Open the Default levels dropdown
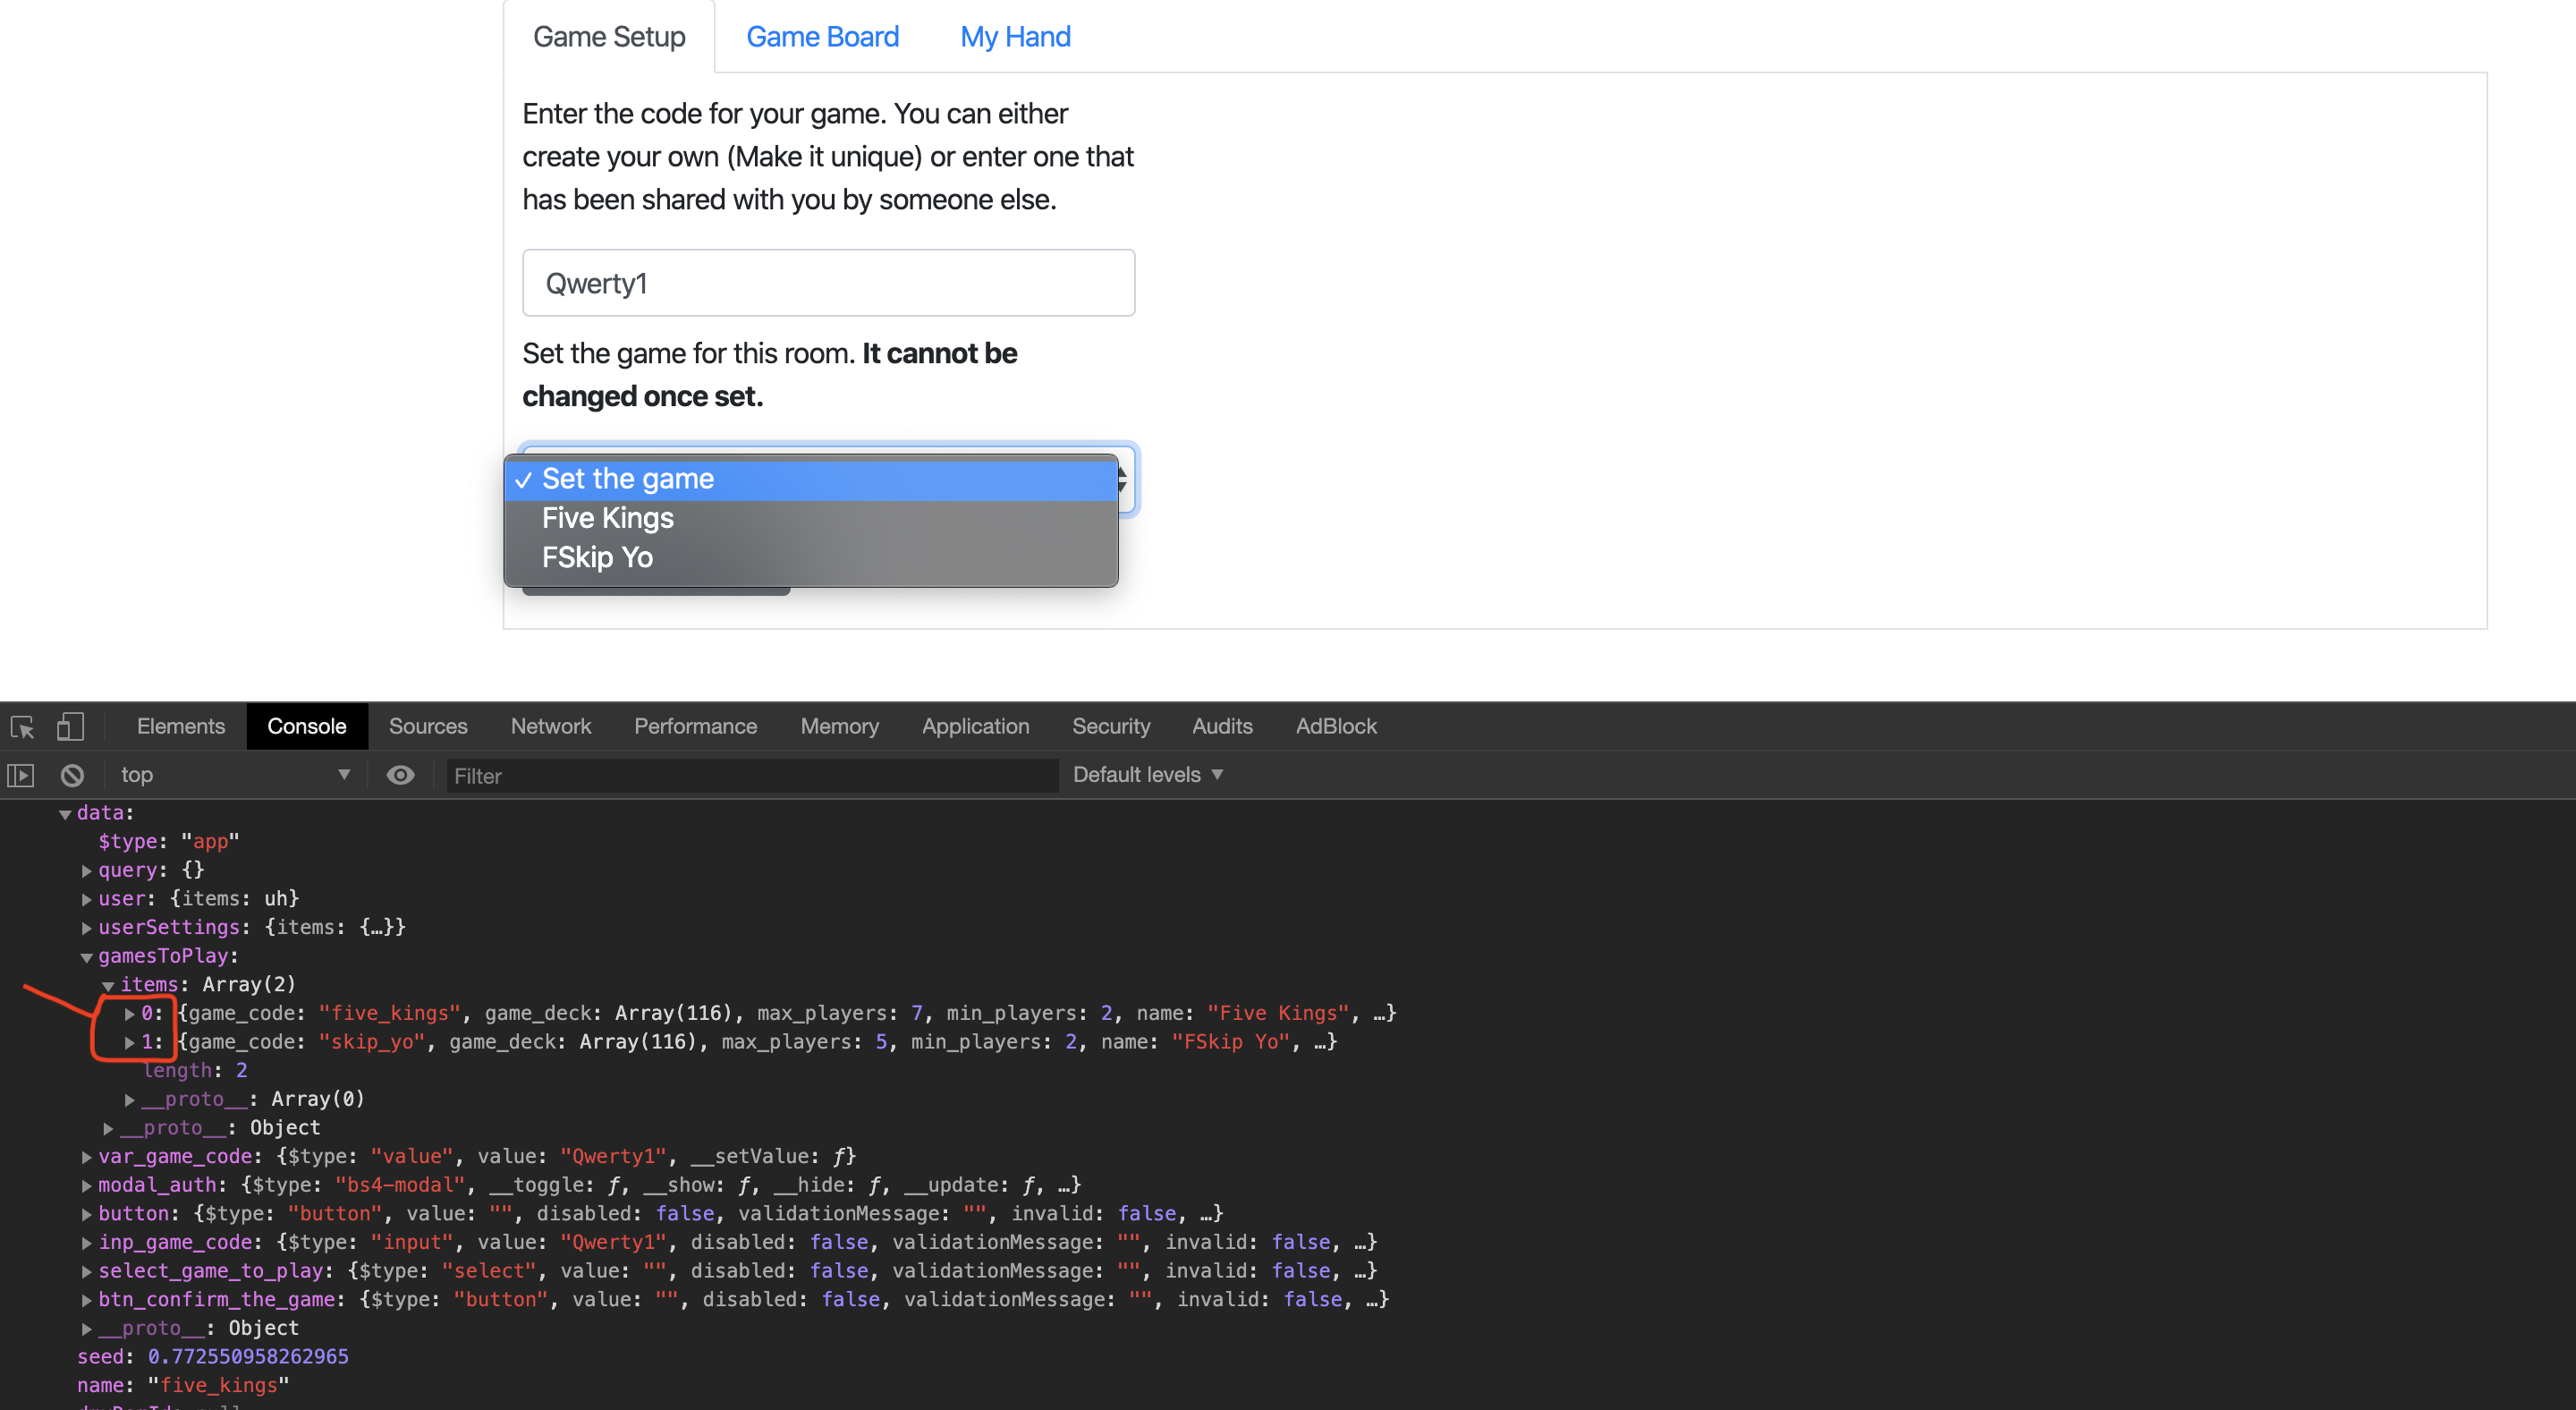Image resolution: width=2576 pixels, height=1410 pixels. [x=1148, y=775]
